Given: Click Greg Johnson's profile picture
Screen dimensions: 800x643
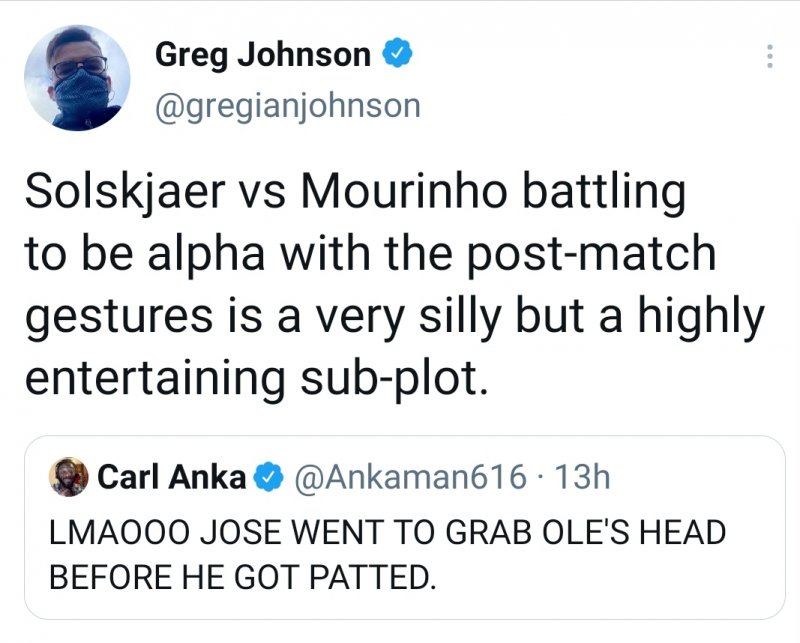Looking at the screenshot, I should 77,78.
